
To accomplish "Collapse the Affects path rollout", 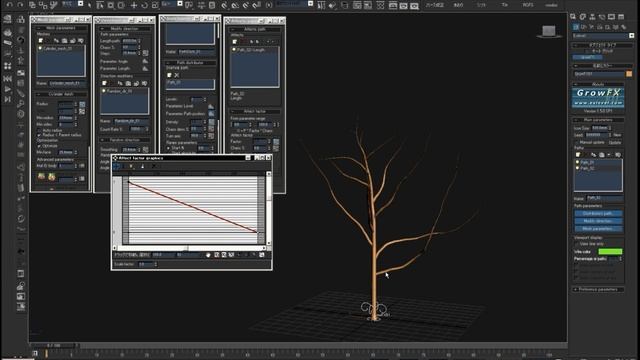I will tap(255, 29).
